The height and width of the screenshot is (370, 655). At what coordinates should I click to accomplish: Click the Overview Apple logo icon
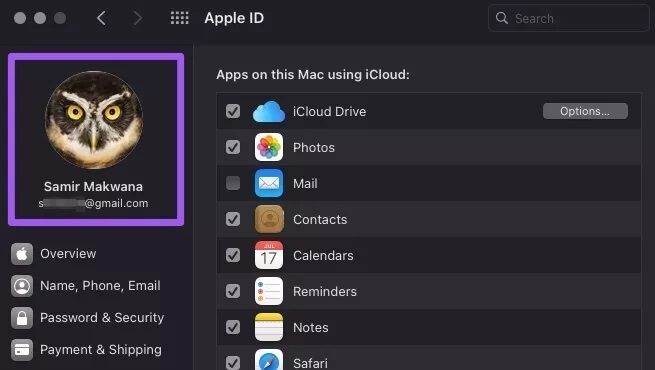pyautogui.click(x=22, y=254)
